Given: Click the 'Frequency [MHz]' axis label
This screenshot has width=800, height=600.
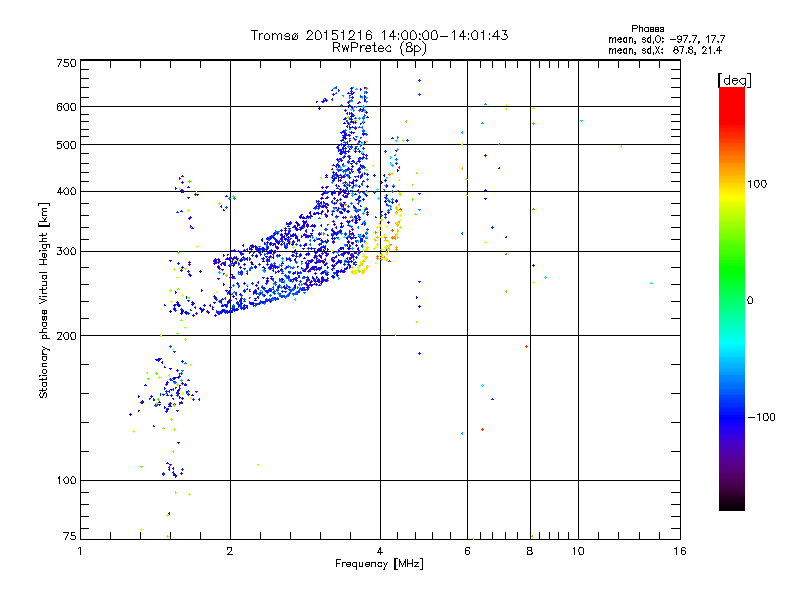Looking at the screenshot, I should click(379, 564).
